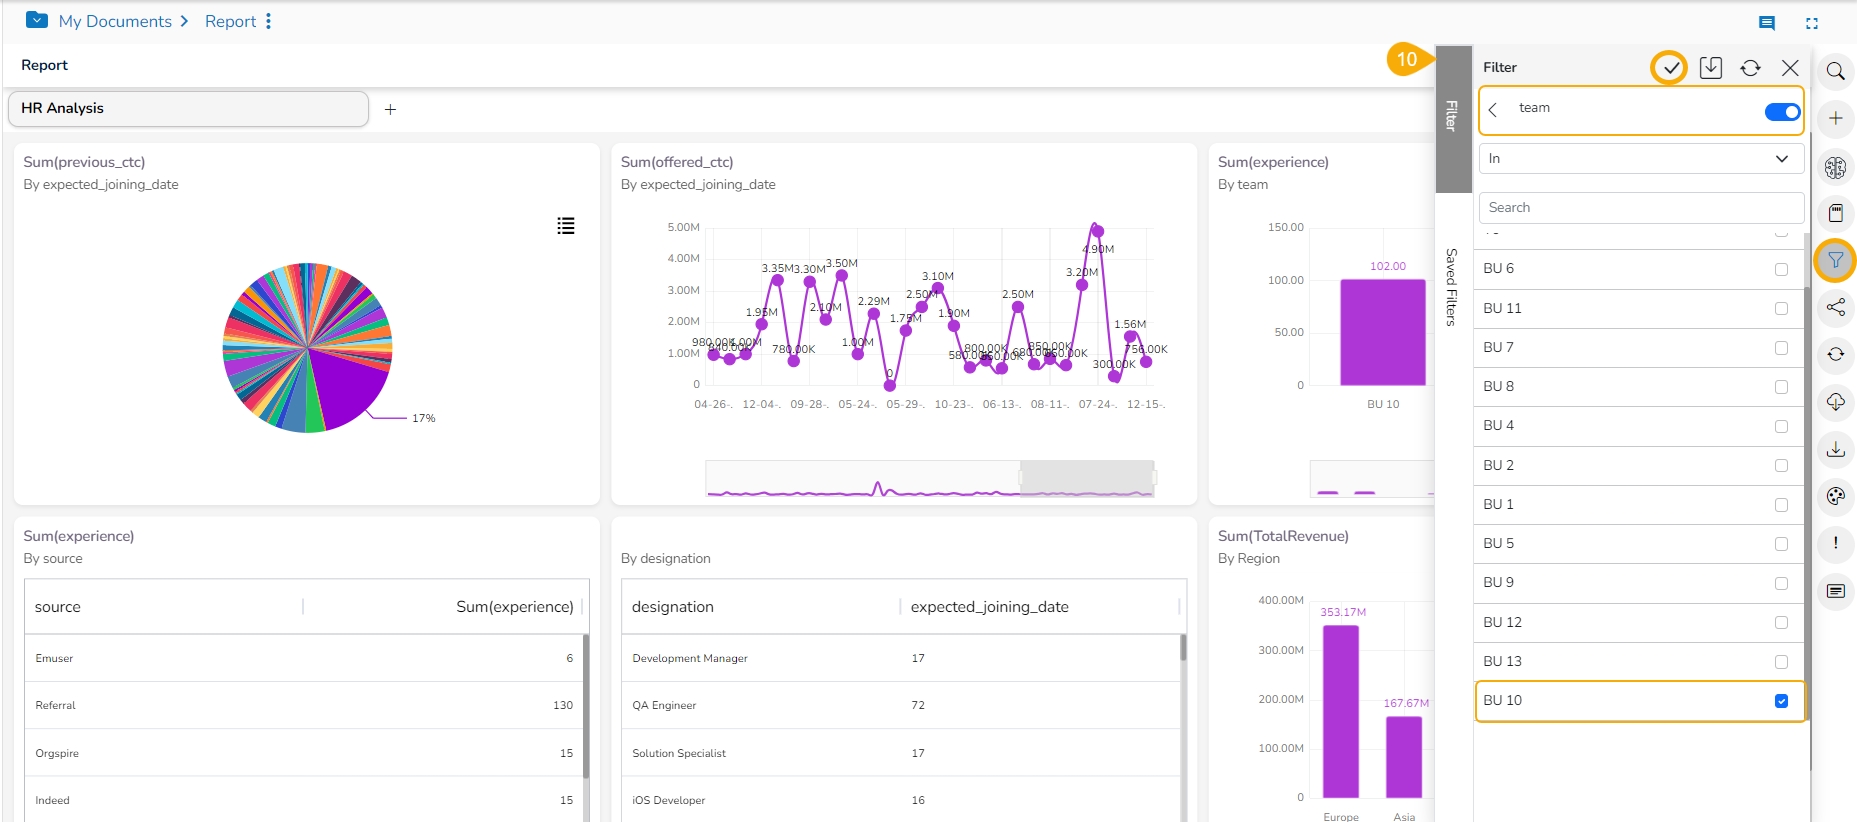The height and width of the screenshot is (822, 1857).
Task: Open the comments icon in top bar
Action: [1767, 23]
